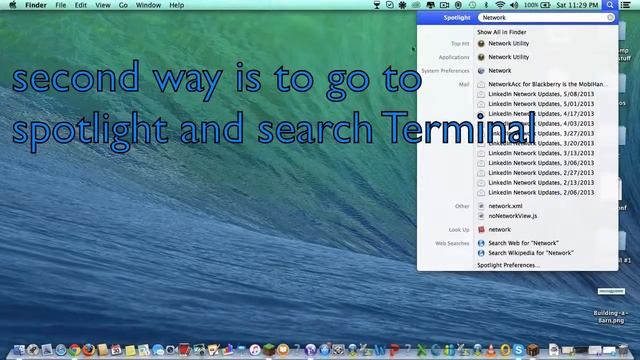
Task: Open Stickies yellow note icon in Dock
Action: pyautogui.click(x=130, y=350)
